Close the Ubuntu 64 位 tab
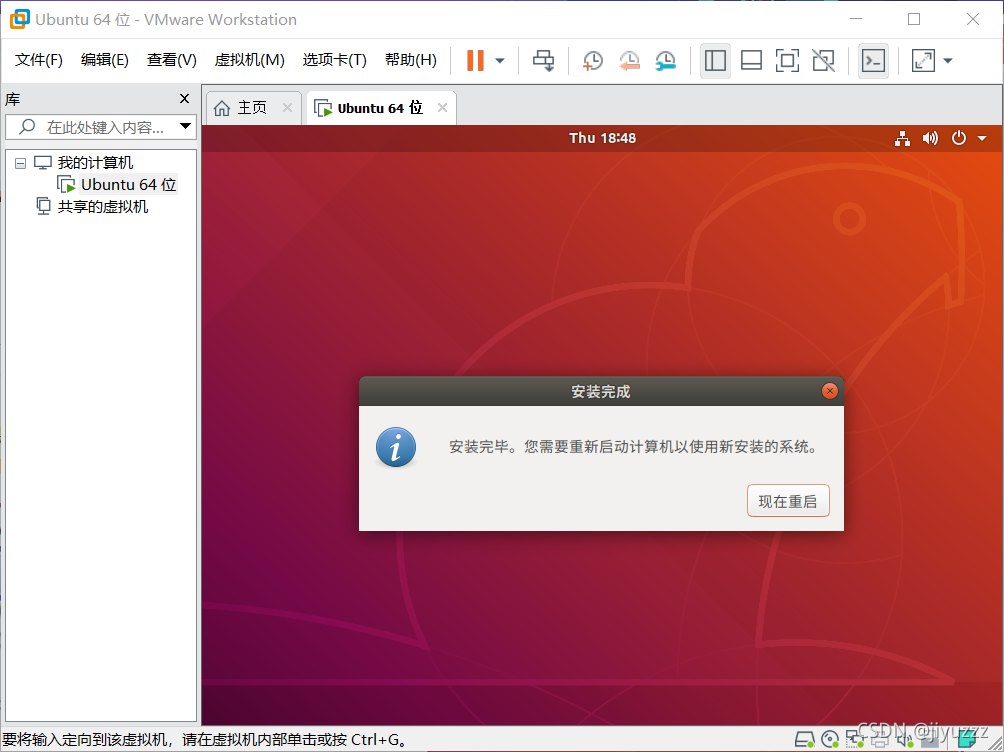This screenshot has height=752, width=1004. pyautogui.click(x=442, y=108)
